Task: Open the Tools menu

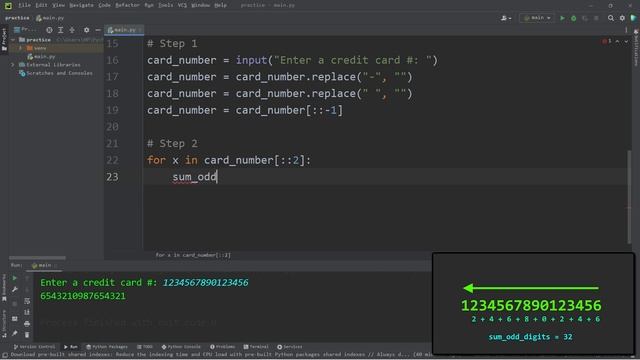Action: pyautogui.click(x=165, y=5)
